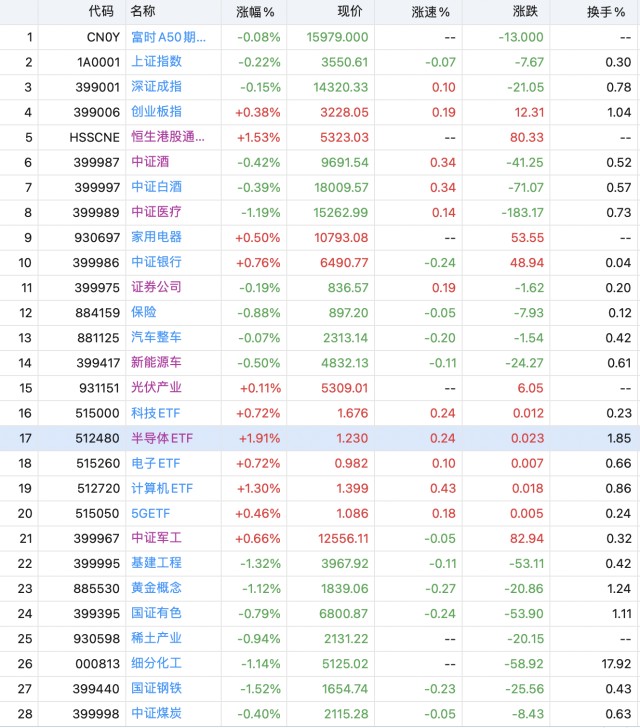Open the 黄金概念 name link
The width and height of the screenshot is (640, 728).
[156, 588]
